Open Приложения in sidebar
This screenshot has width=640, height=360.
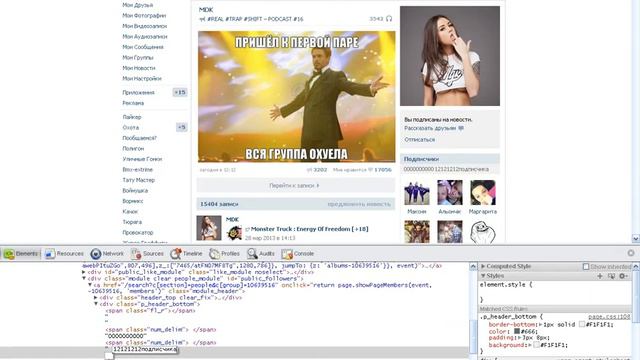(x=138, y=93)
